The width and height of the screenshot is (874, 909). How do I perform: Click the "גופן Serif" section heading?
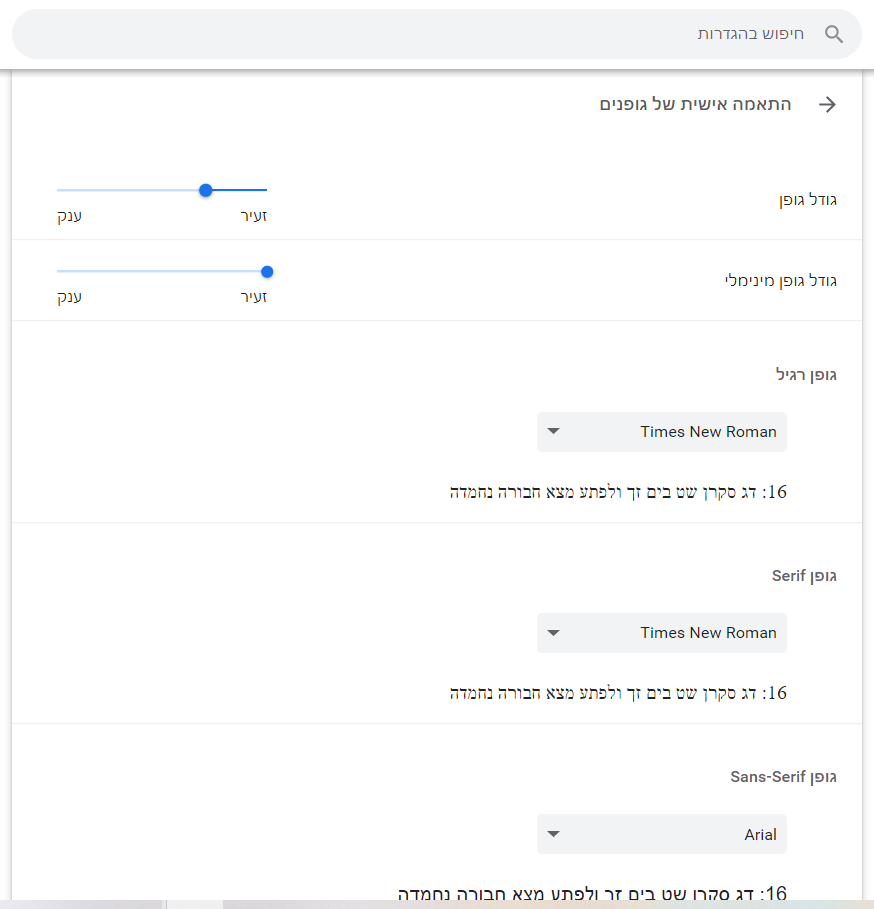[x=804, y=576]
